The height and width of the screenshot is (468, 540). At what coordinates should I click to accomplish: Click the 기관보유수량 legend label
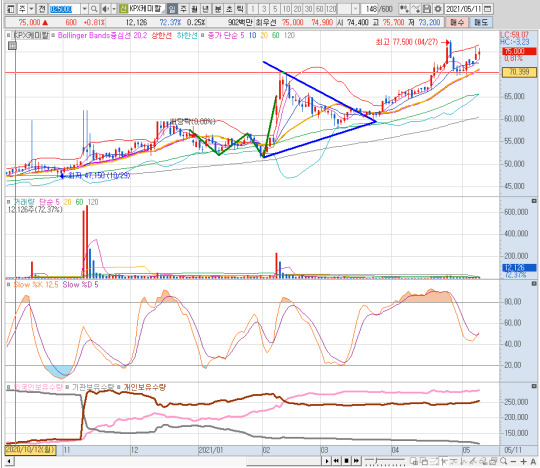pos(93,387)
